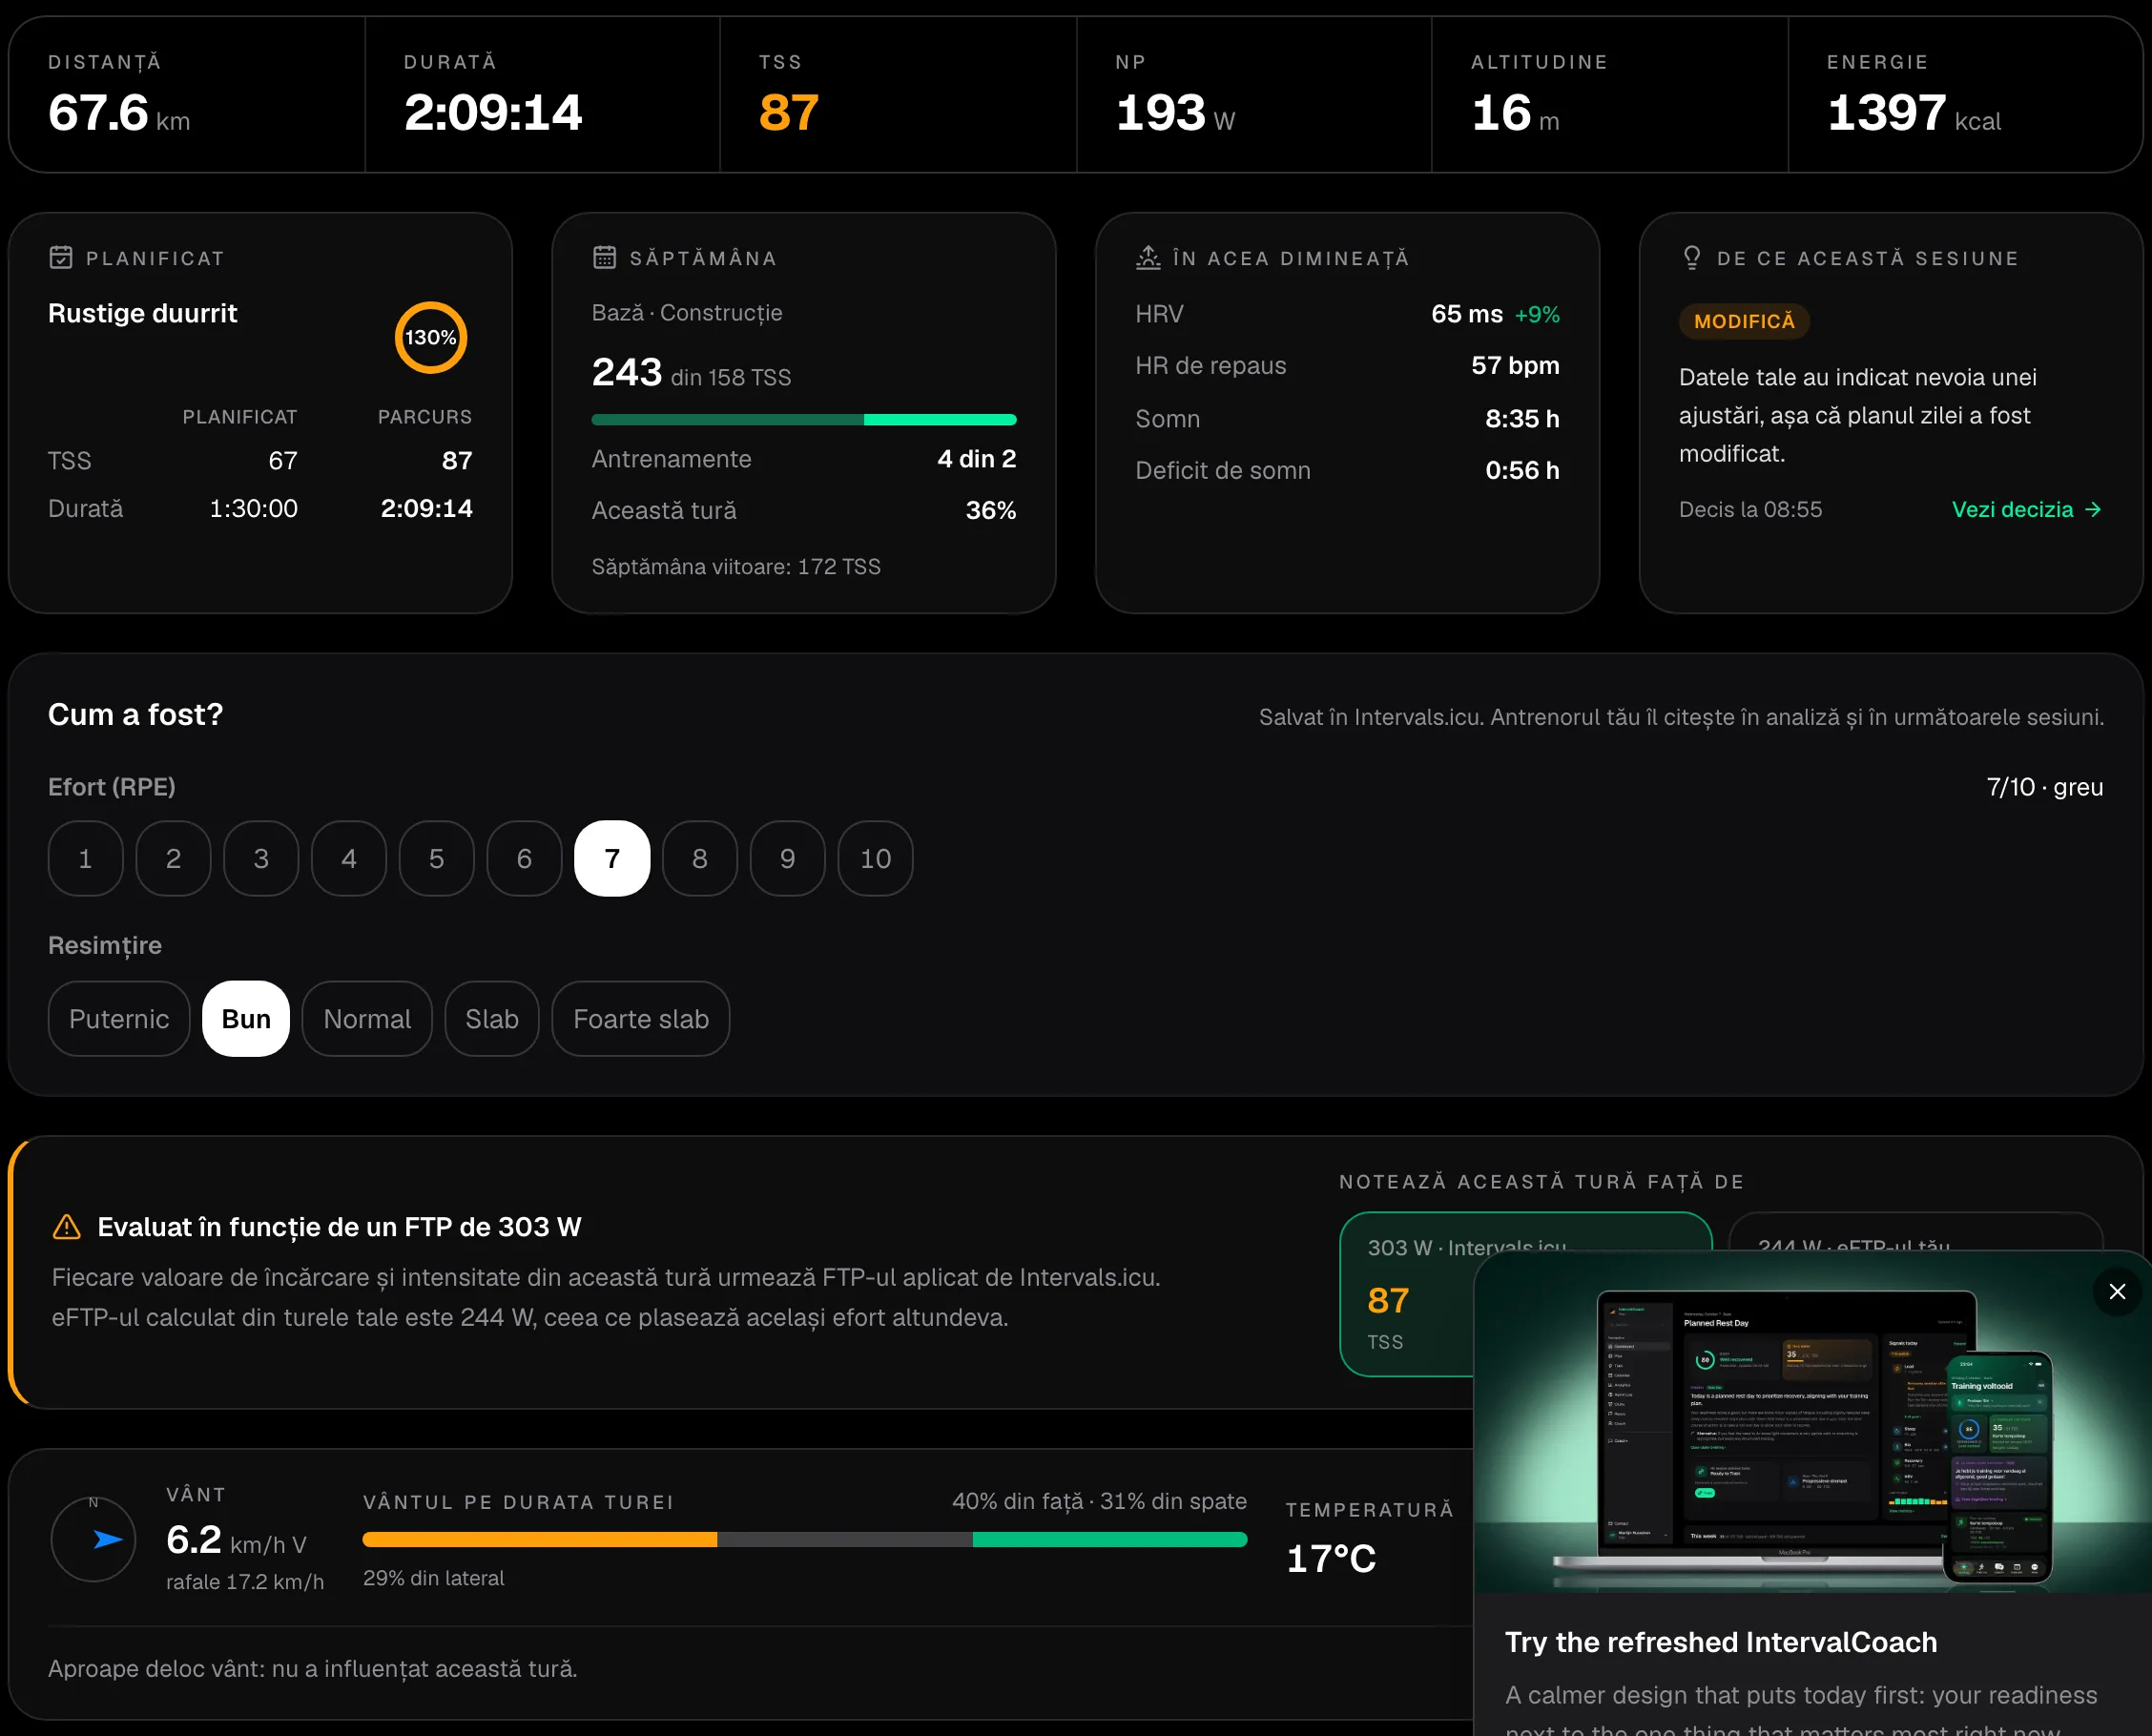Set feeling to Puternic

[119, 1018]
